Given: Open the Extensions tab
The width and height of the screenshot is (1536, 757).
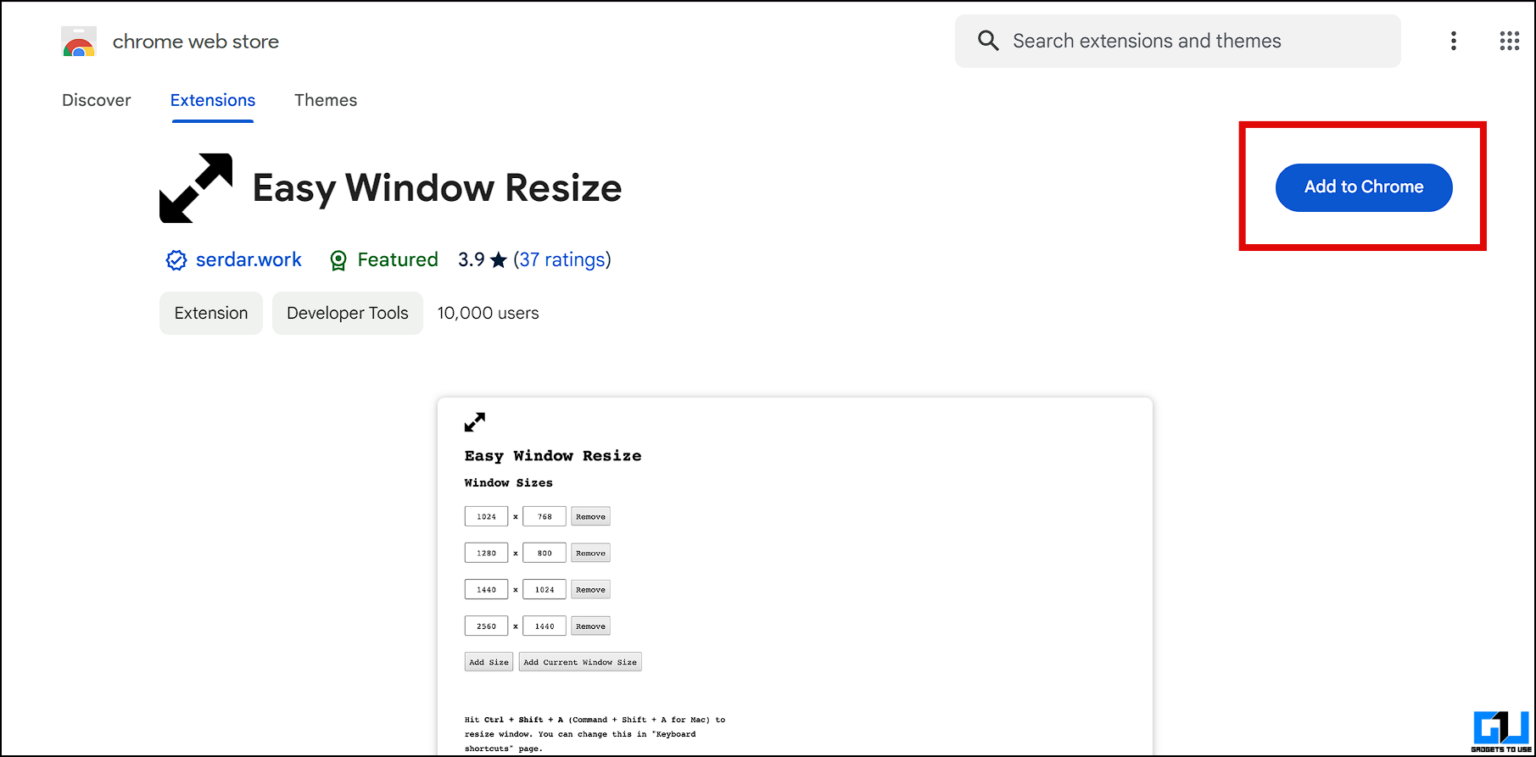Looking at the screenshot, I should (x=212, y=100).
